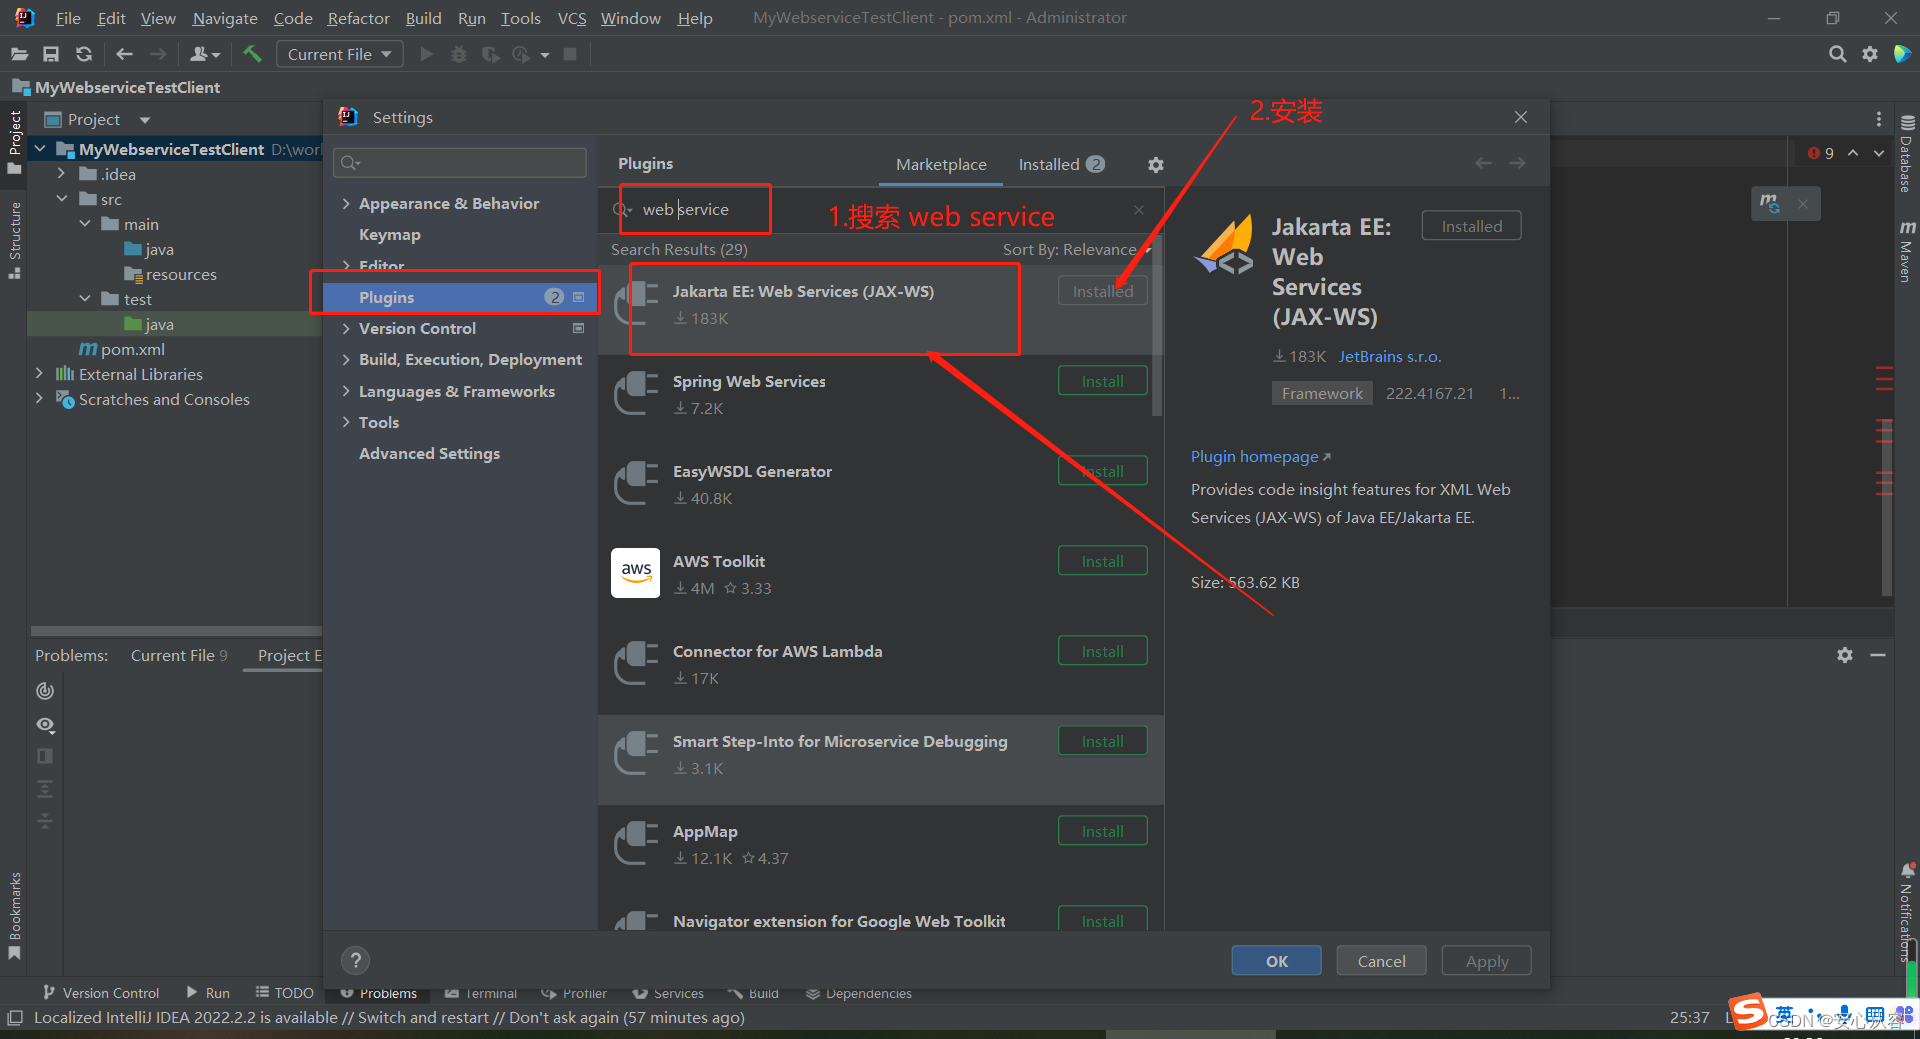This screenshot has height=1039, width=1920.
Task: Open the Current File run configuration dropdown
Action: click(339, 54)
